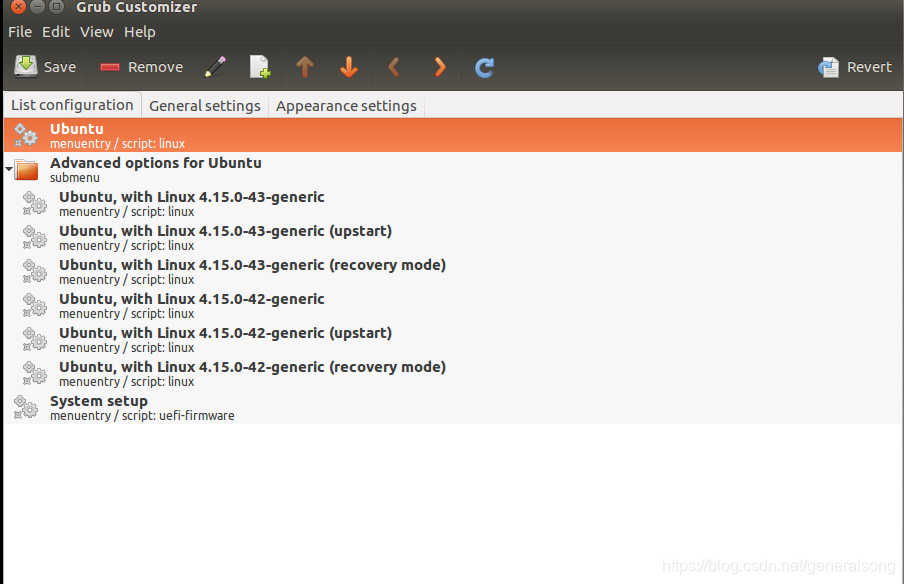The height and width of the screenshot is (584, 904).
Task: Click the left arrow to remove from submenu
Action: tap(394, 67)
